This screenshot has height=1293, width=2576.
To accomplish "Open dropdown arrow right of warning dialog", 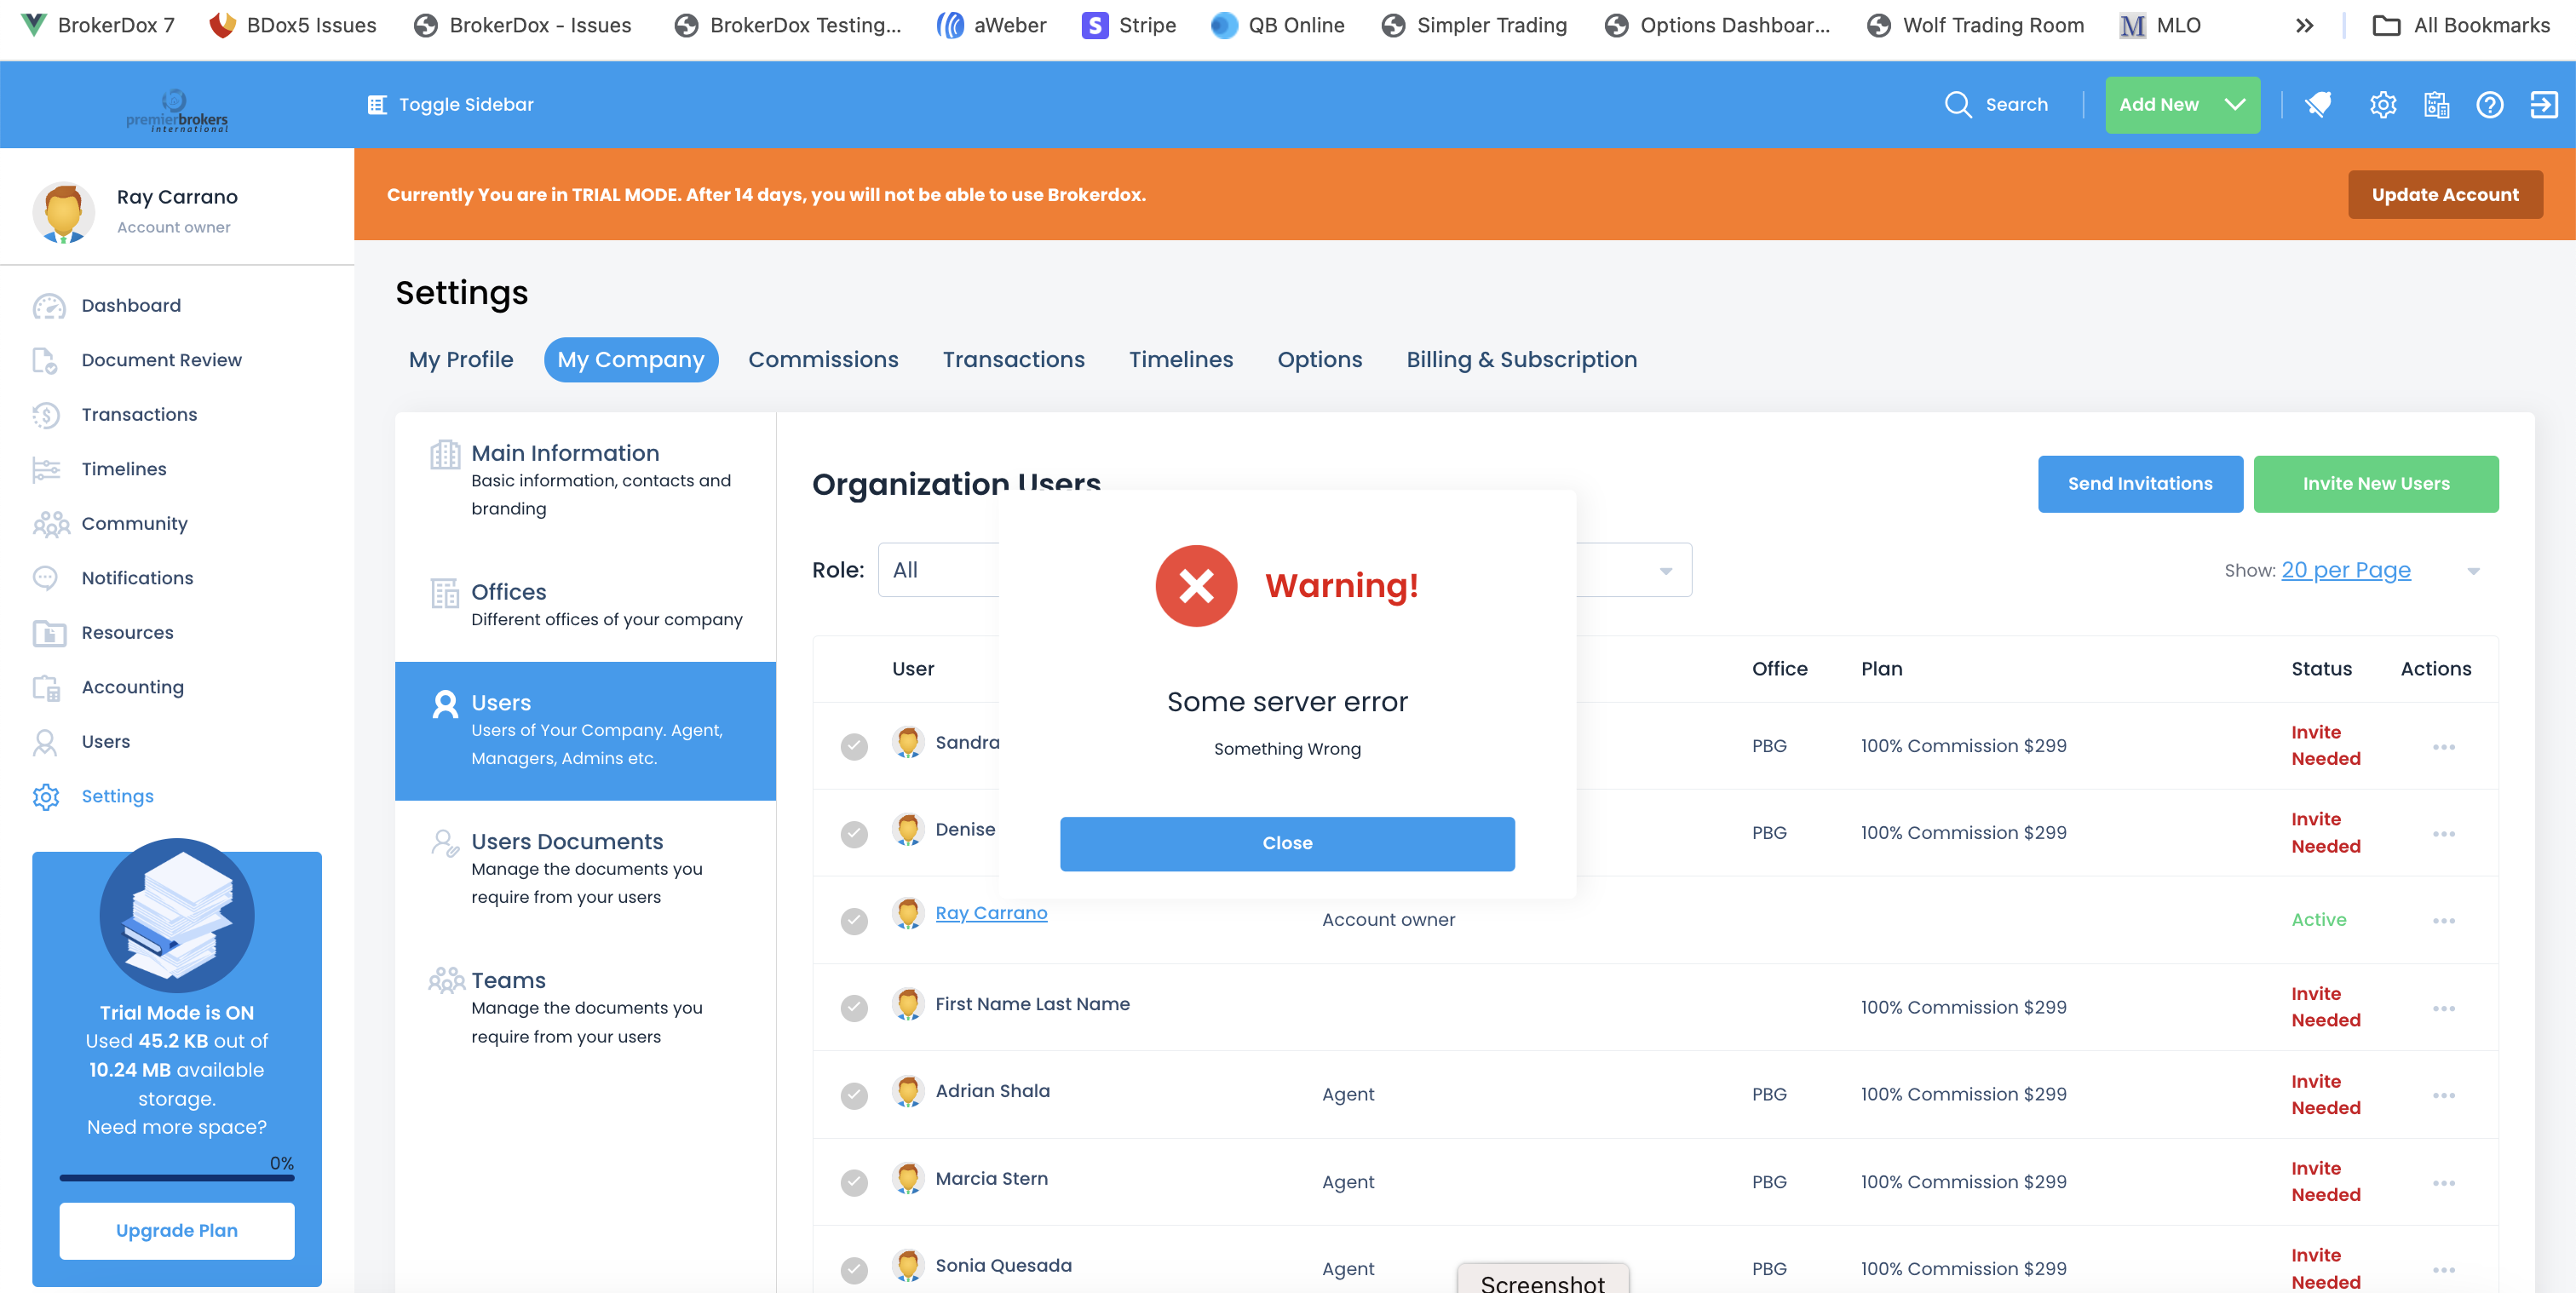I will (x=1666, y=571).
